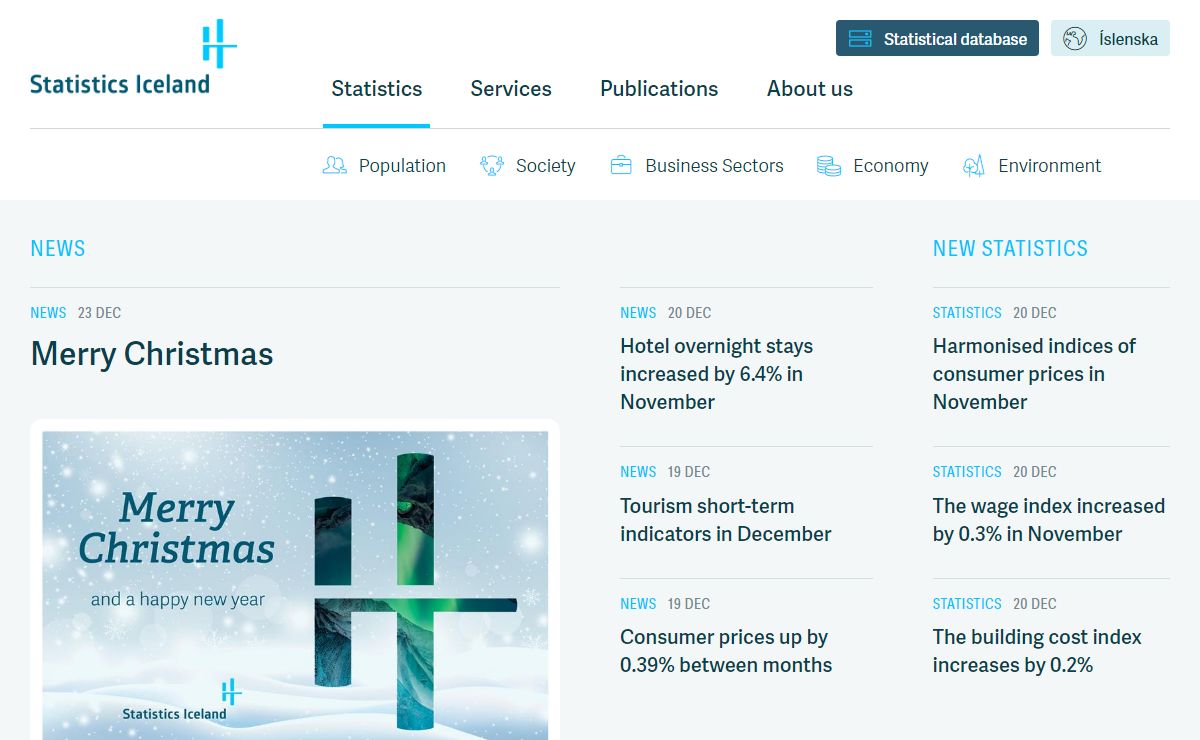Click the Economy coins icon
The height and width of the screenshot is (740, 1200).
[828, 166]
